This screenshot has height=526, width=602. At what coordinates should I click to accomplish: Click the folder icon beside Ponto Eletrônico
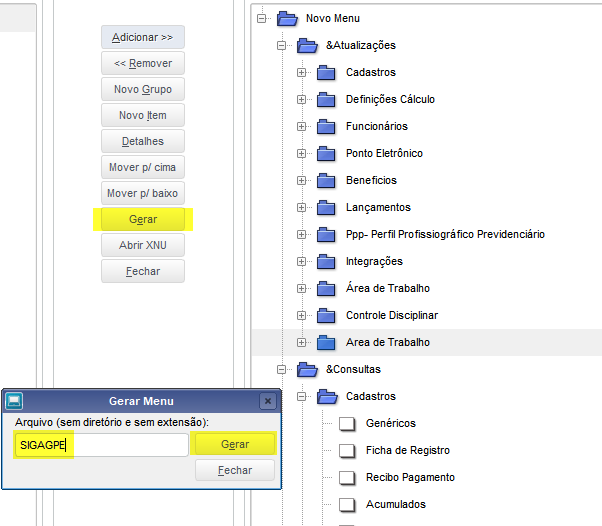[326, 154]
